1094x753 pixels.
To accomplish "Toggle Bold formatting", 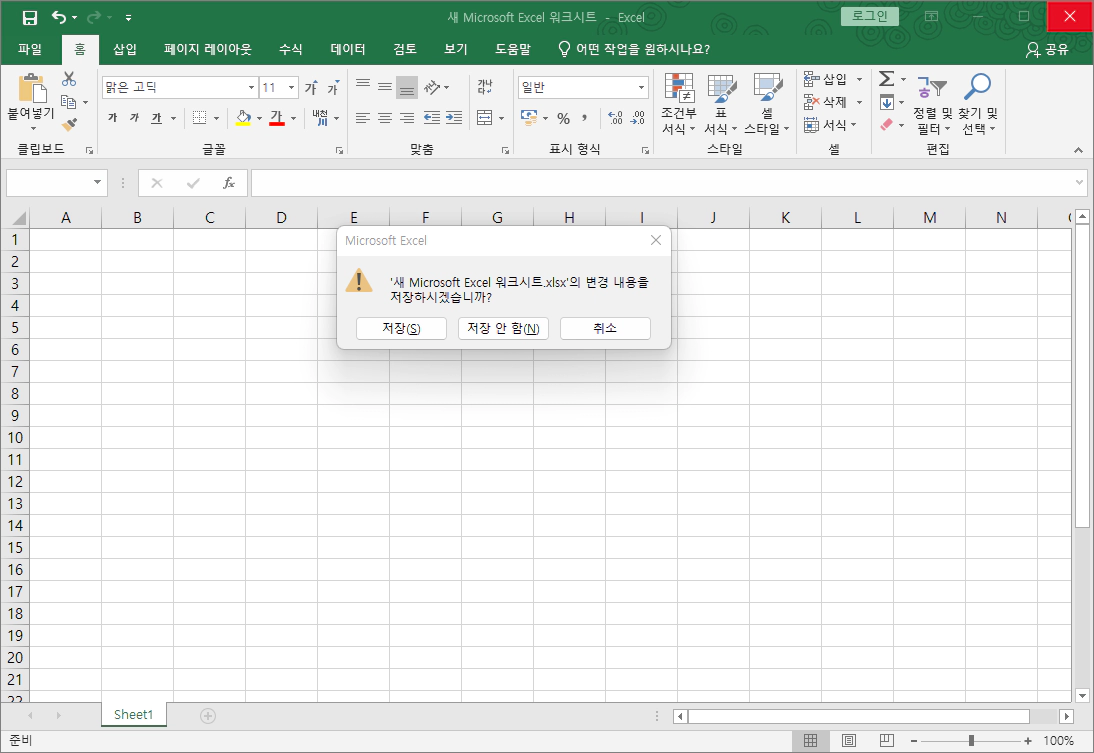I will pos(112,118).
